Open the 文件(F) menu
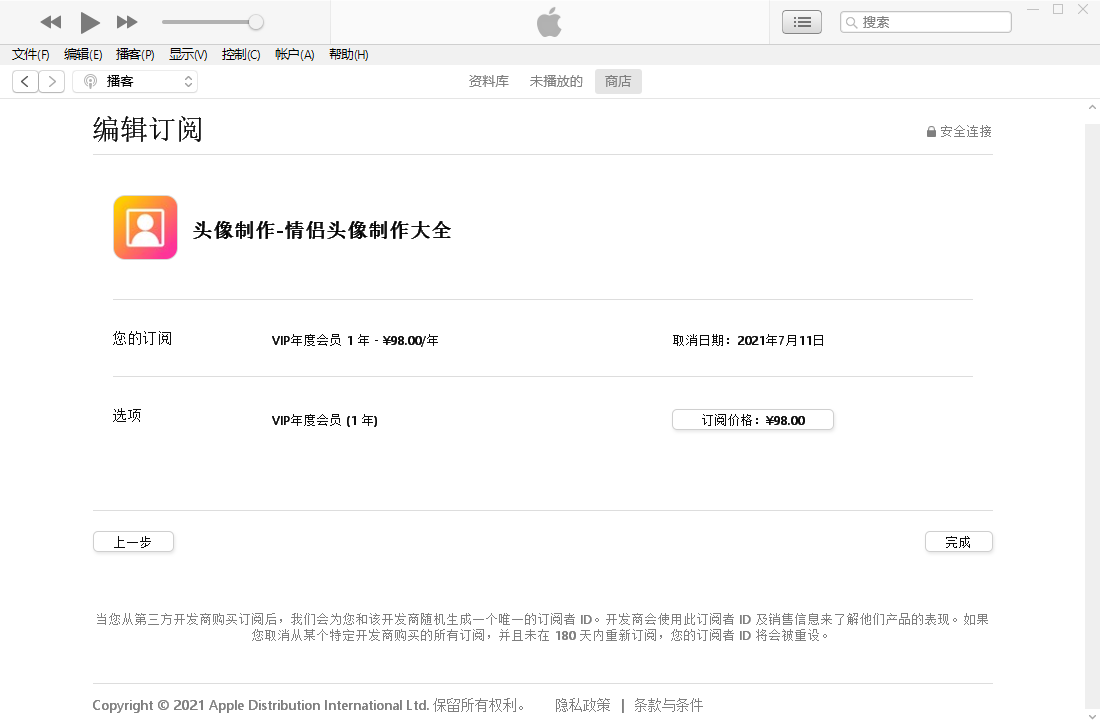1100x725 pixels. (x=31, y=55)
